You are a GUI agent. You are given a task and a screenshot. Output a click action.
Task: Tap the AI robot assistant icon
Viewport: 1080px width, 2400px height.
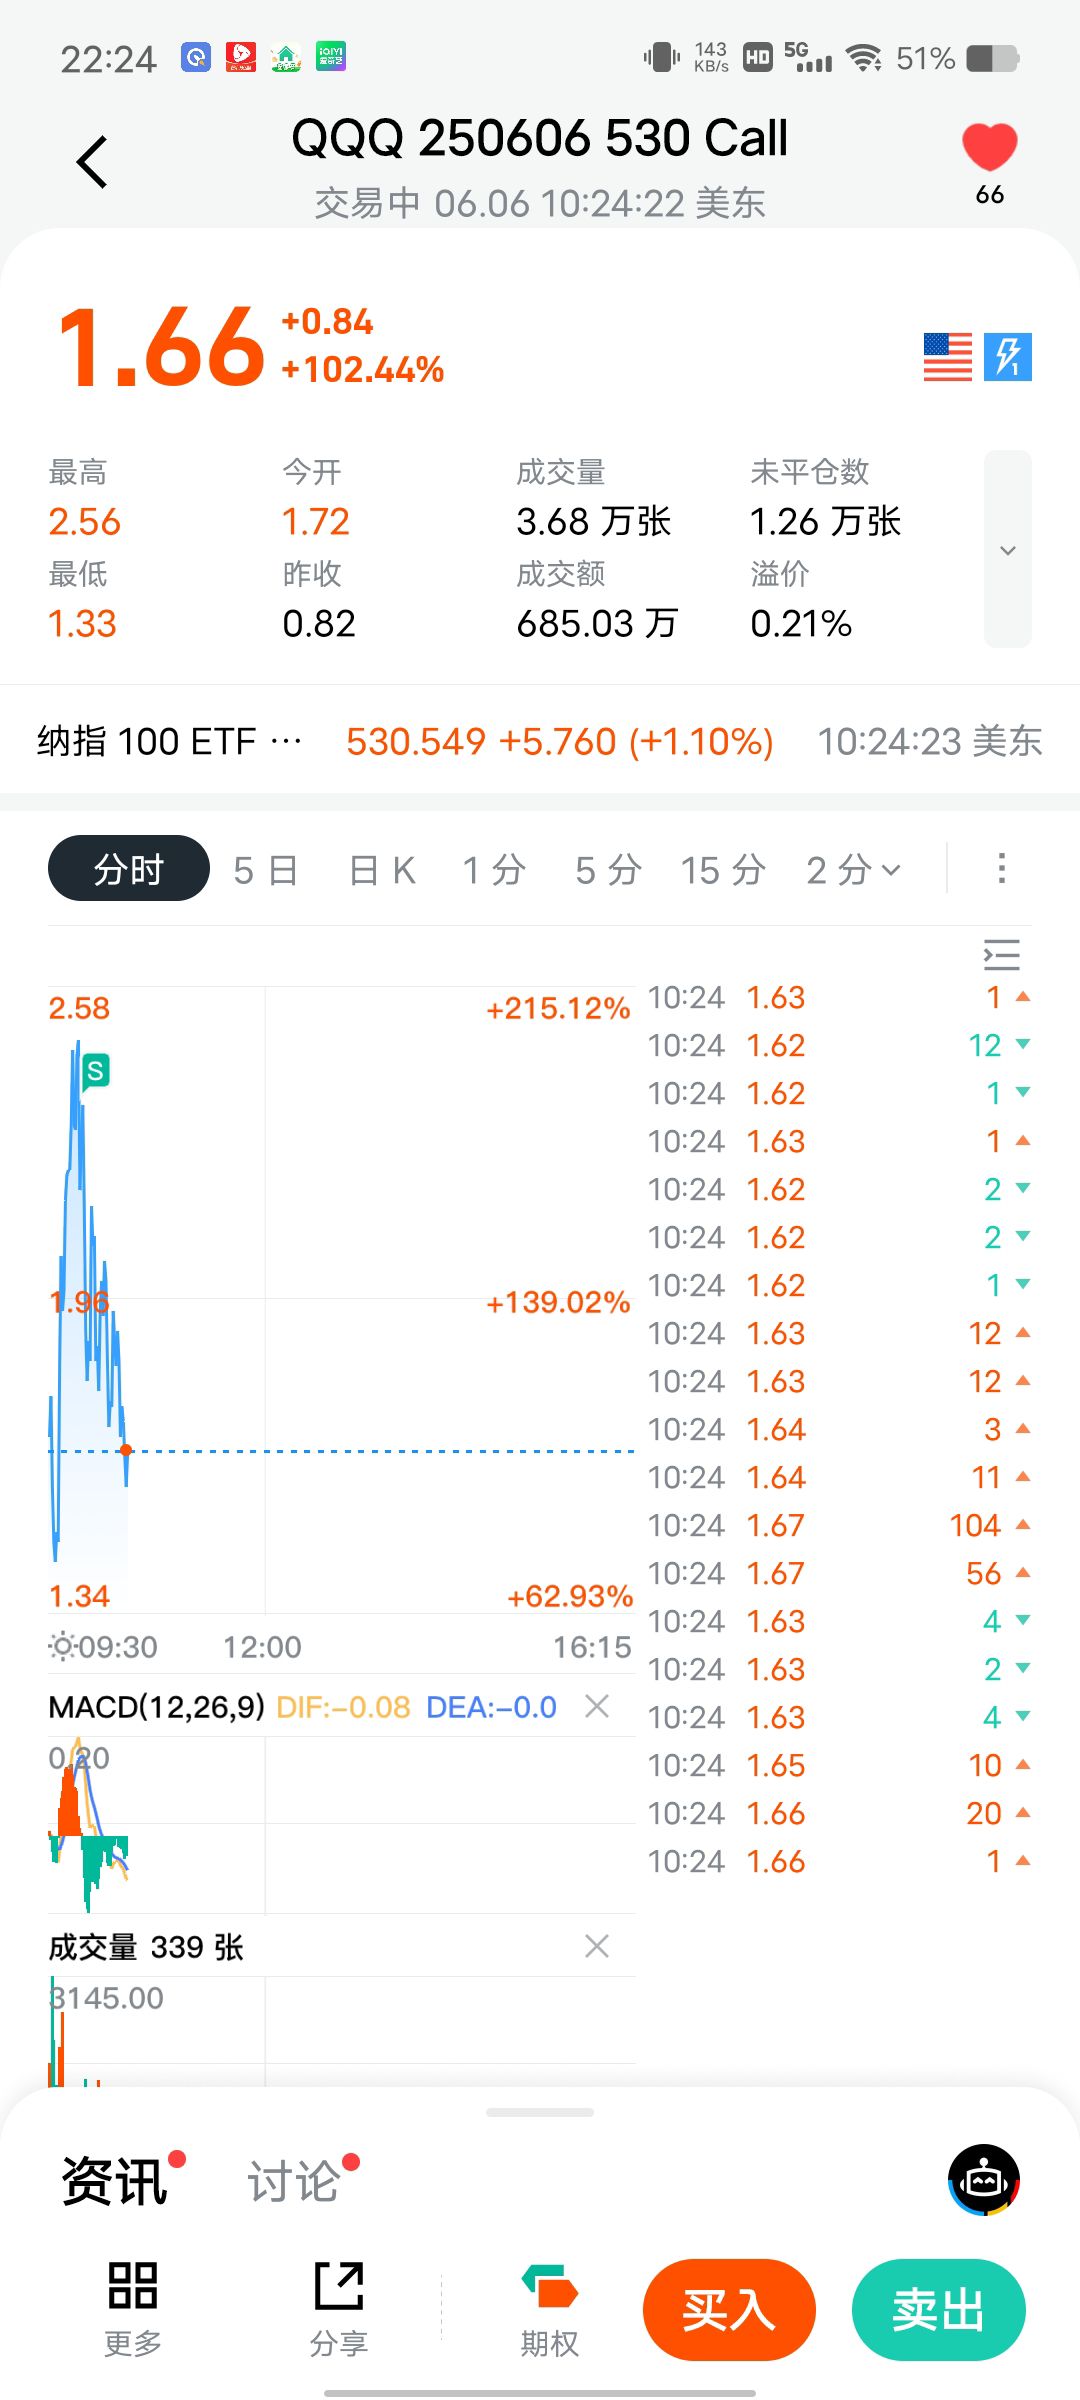point(984,2180)
